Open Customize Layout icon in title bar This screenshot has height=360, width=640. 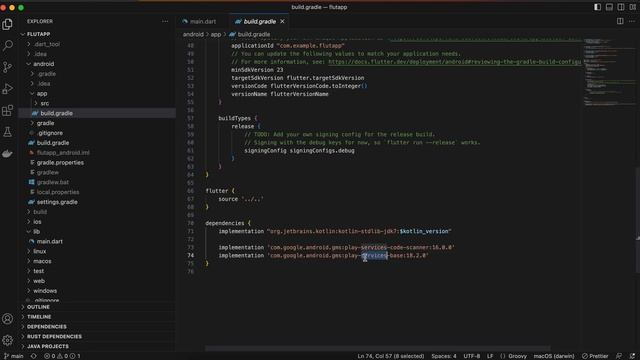[x=633, y=7]
